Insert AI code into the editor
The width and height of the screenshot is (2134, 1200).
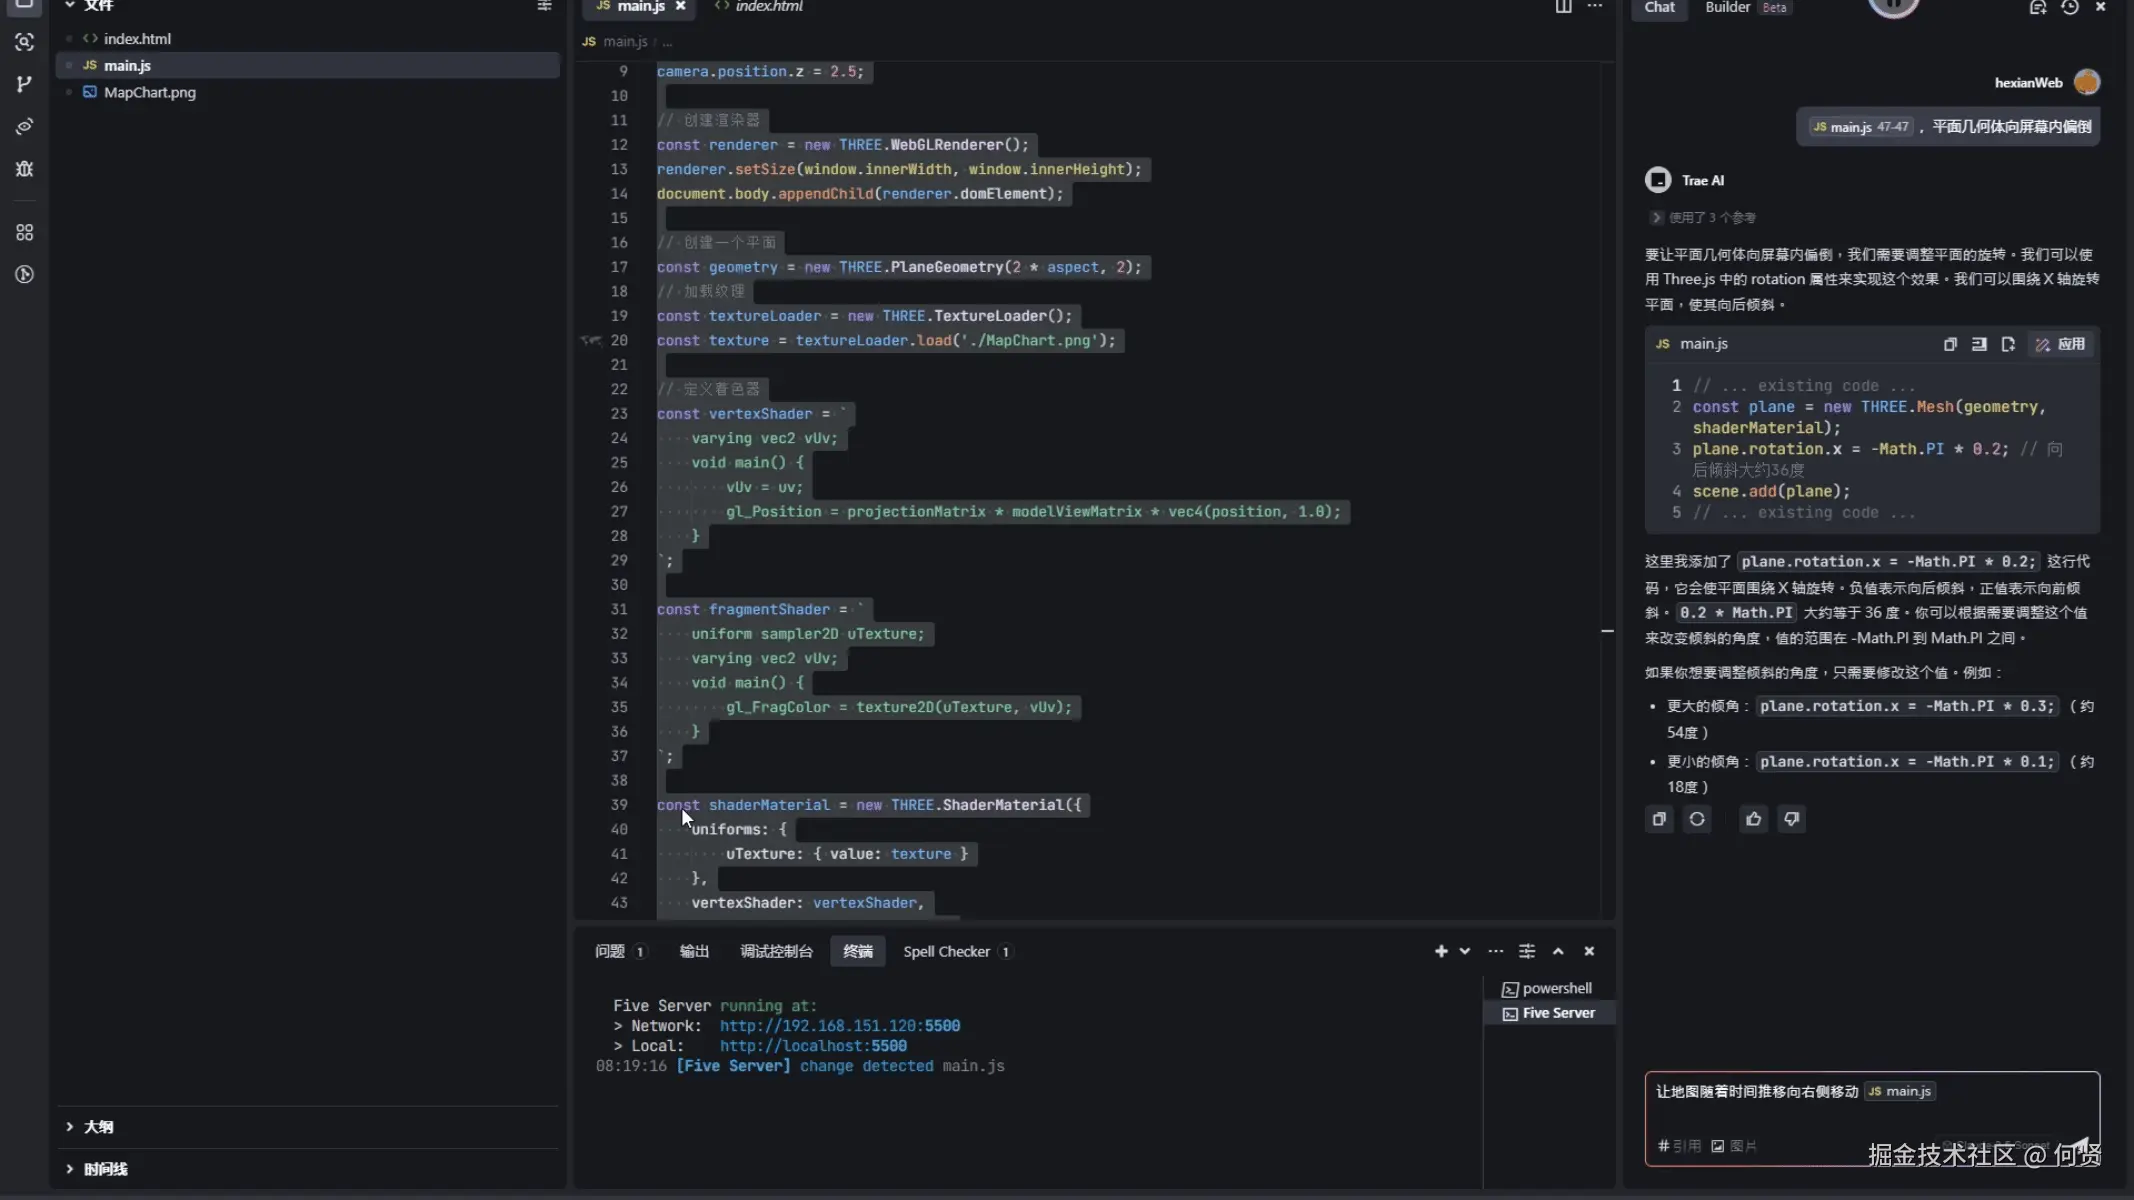pyautogui.click(x=1979, y=344)
